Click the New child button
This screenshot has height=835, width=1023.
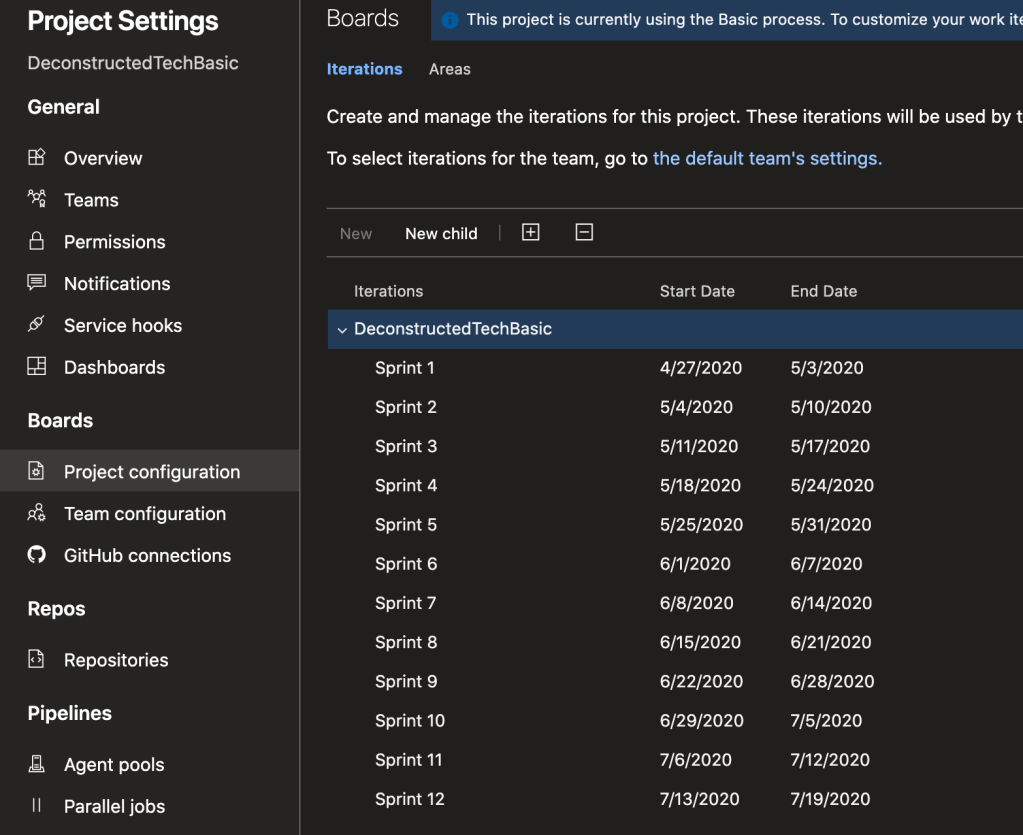[441, 233]
